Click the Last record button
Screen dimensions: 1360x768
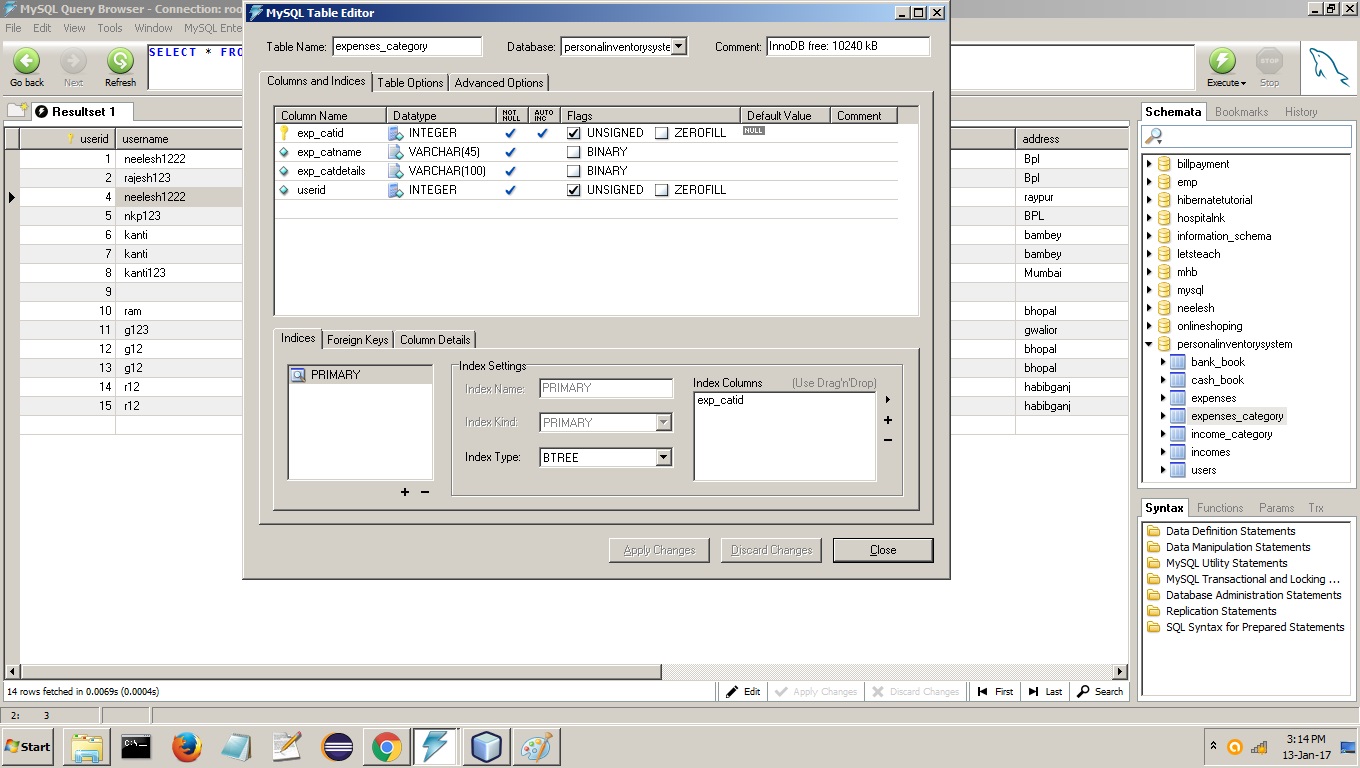(x=1046, y=691)
